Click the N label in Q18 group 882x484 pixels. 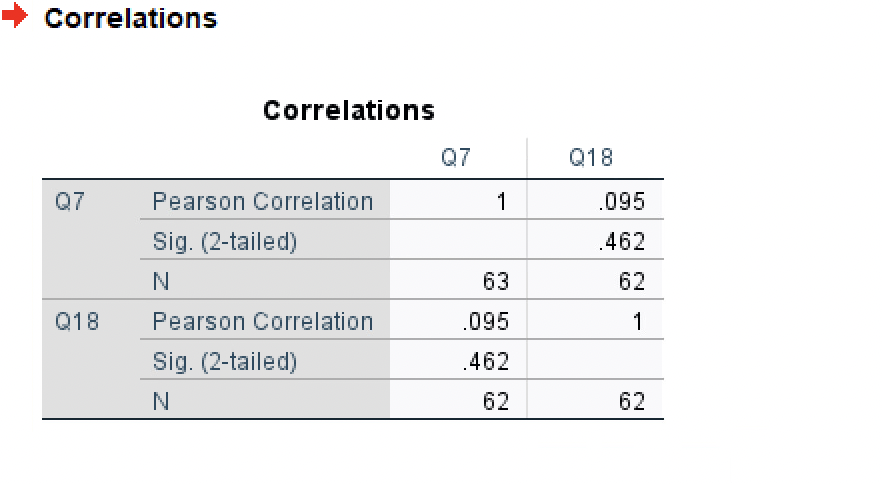(x=161, y=402)
